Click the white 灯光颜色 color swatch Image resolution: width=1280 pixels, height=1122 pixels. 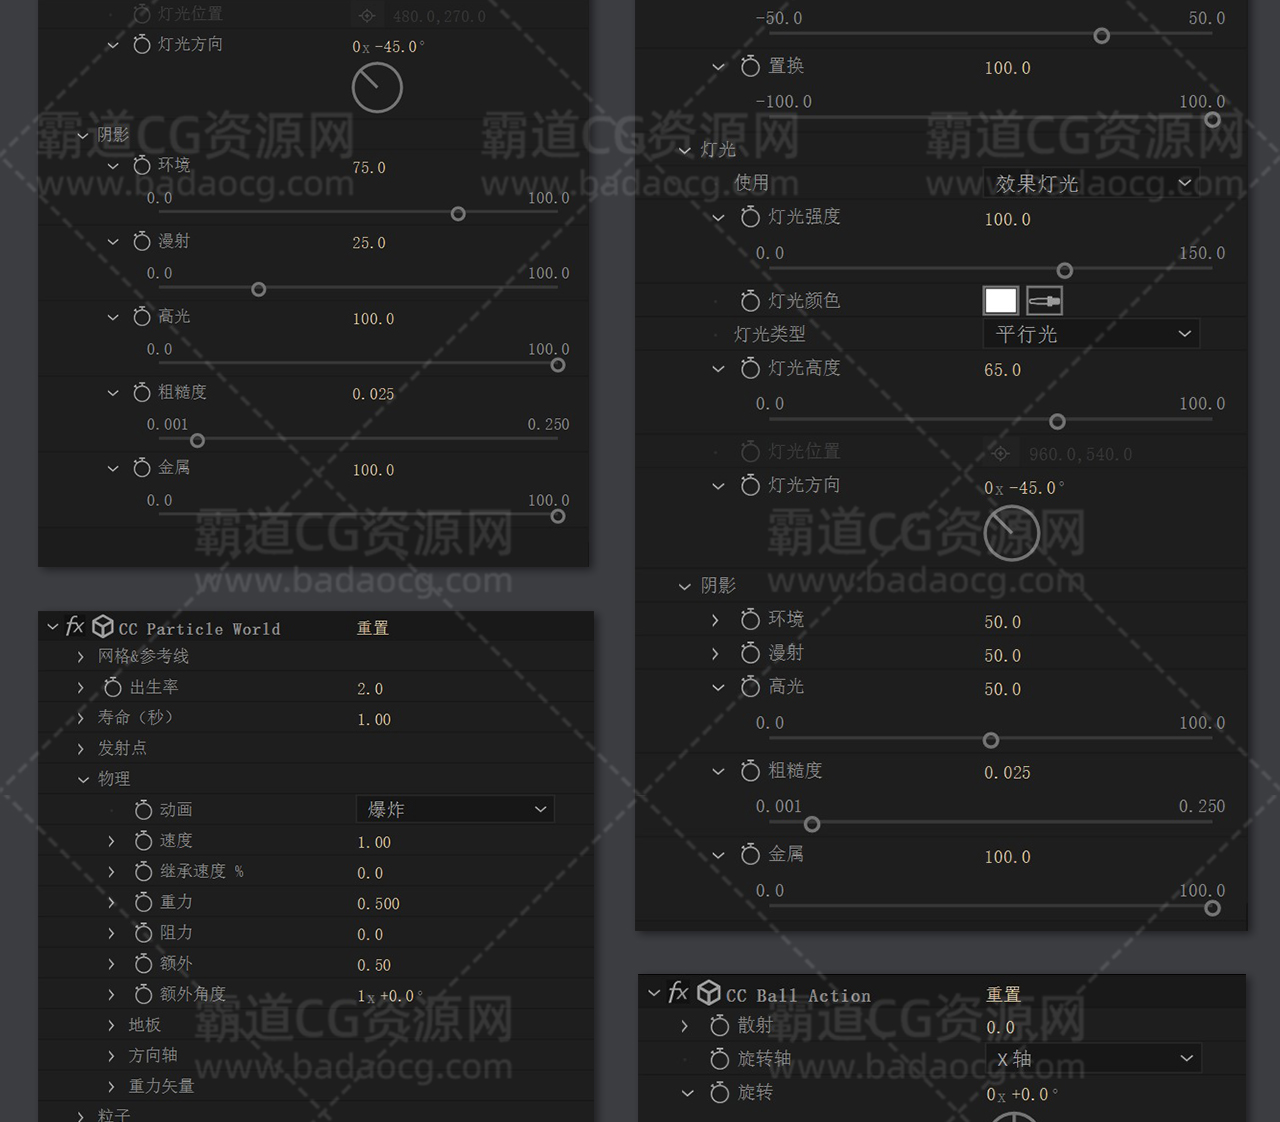1000,301
